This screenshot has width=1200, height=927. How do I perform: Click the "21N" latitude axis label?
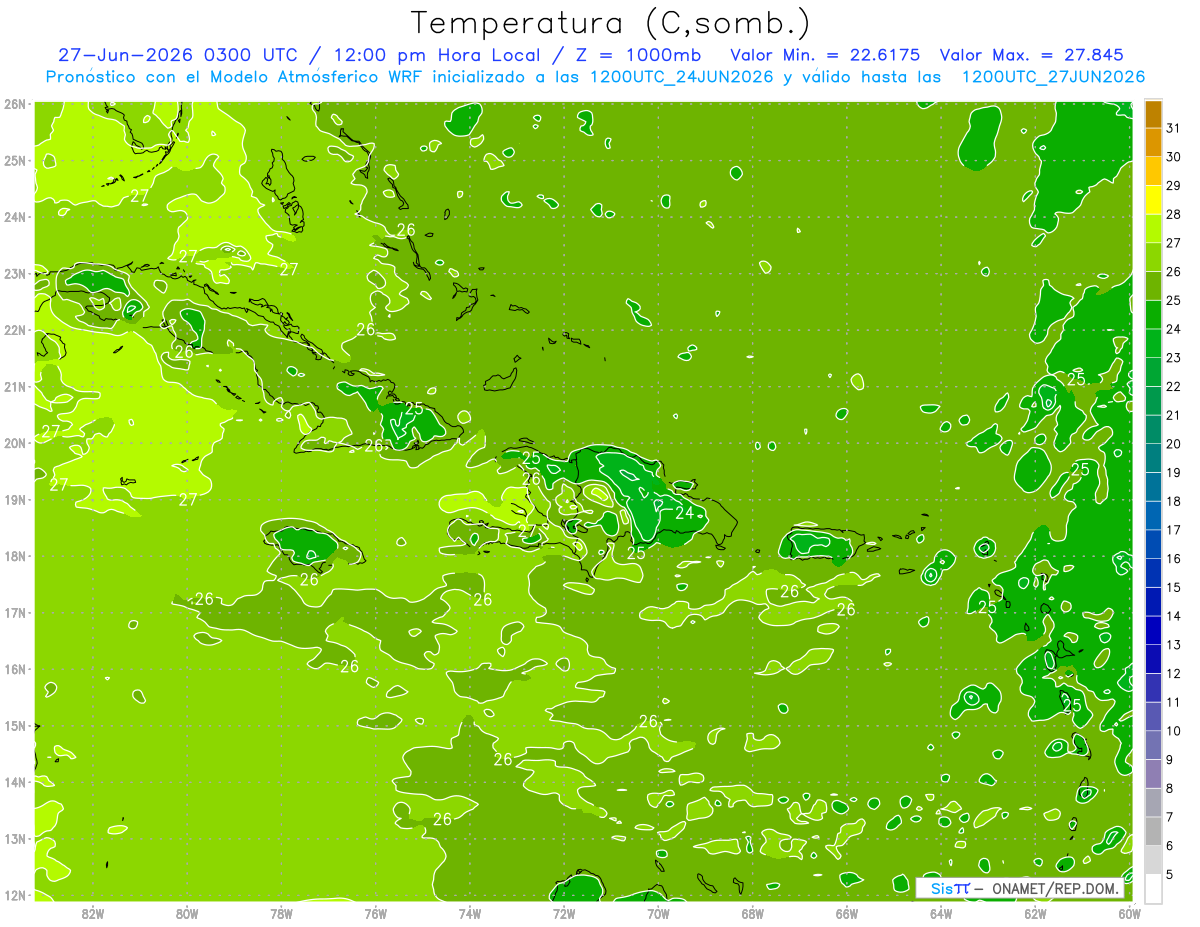click(14, 387)
